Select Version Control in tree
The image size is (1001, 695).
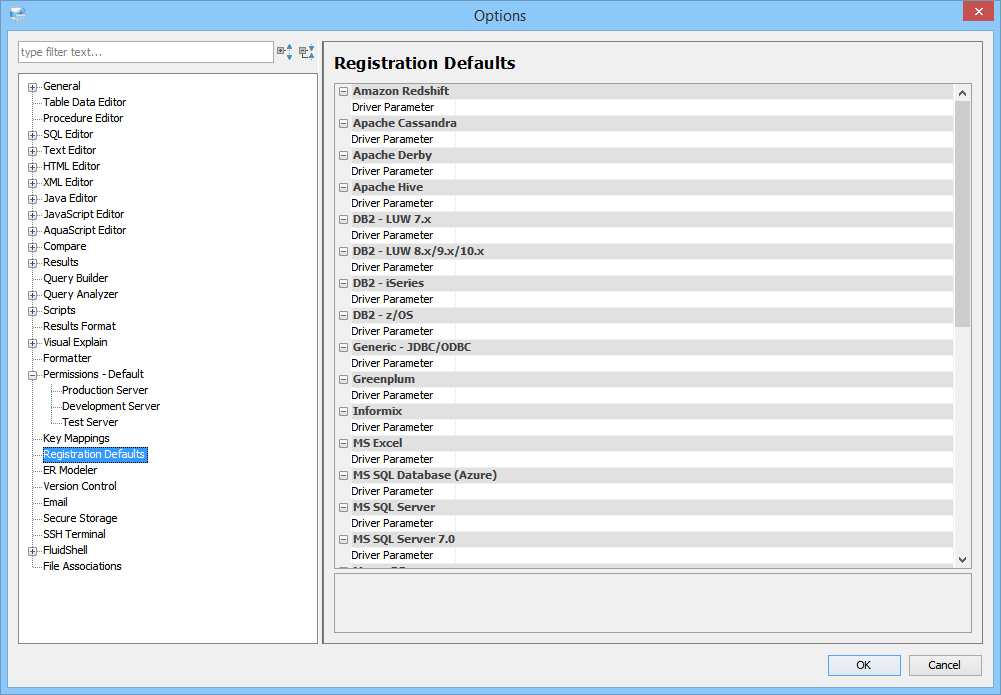click(x=80, y=486)
